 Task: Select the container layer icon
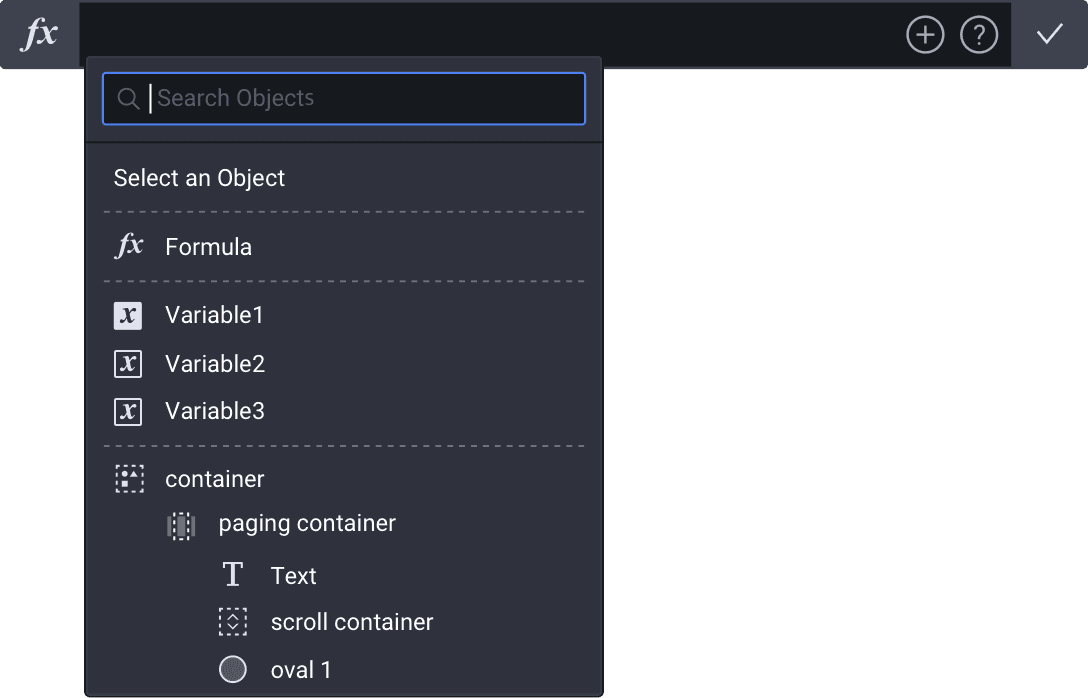pos(129,478)
